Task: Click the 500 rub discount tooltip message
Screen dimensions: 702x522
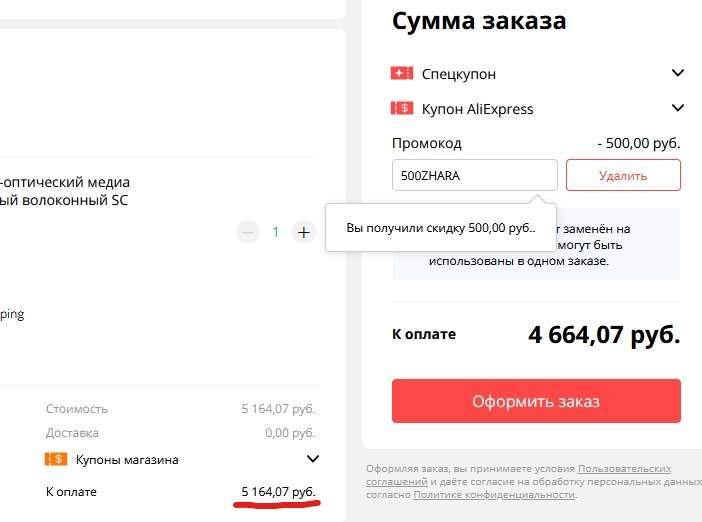Action: (x=441, y=228)
